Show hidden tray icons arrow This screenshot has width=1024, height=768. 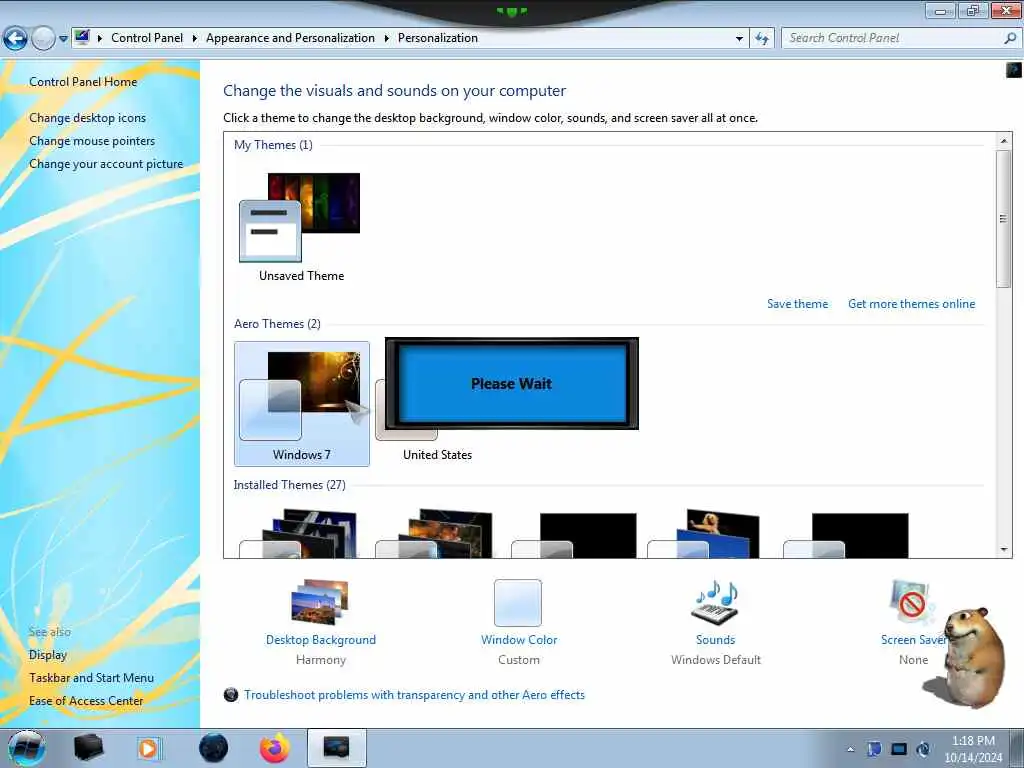pyautogui.click(x=850, y=749)
